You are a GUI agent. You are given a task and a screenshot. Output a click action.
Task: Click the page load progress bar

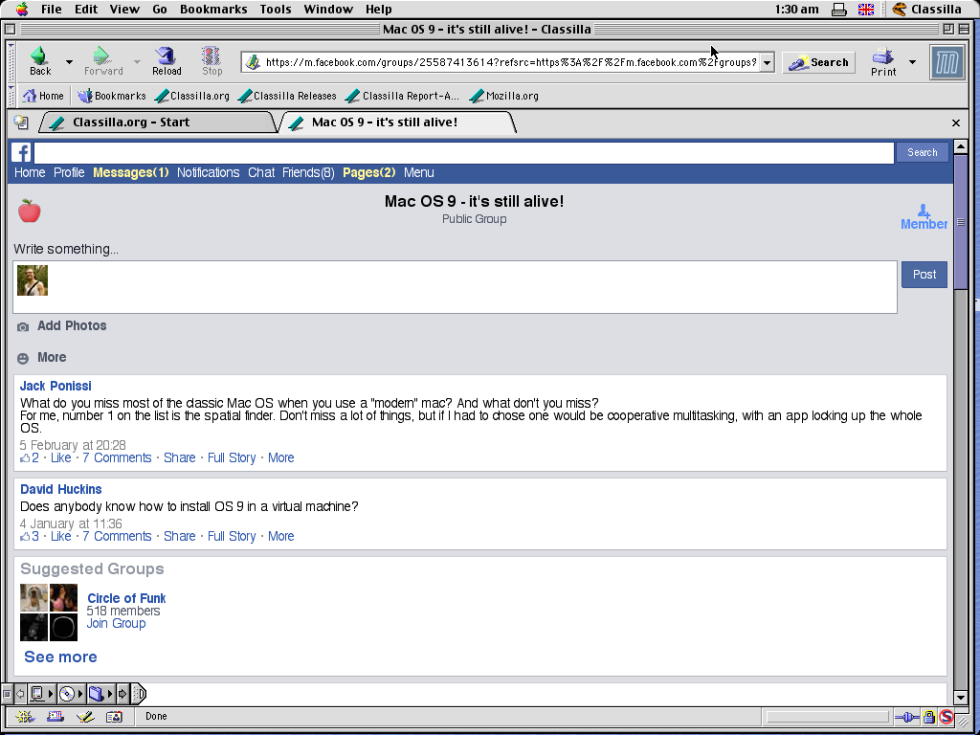click(x=826, y=716)
